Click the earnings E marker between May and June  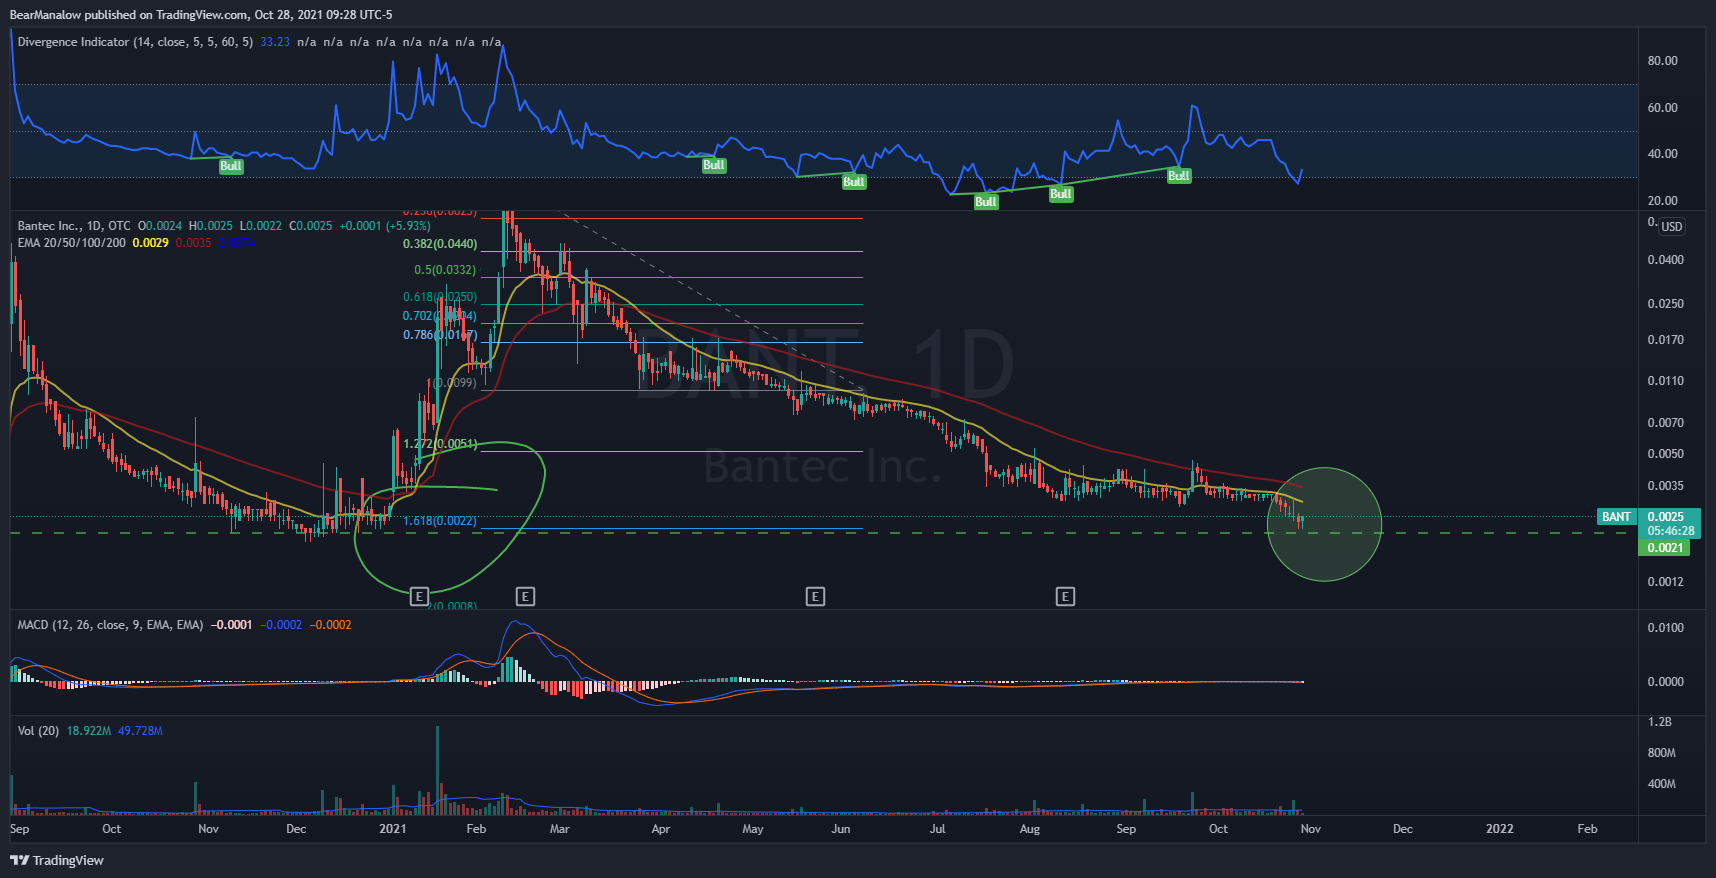815,597
